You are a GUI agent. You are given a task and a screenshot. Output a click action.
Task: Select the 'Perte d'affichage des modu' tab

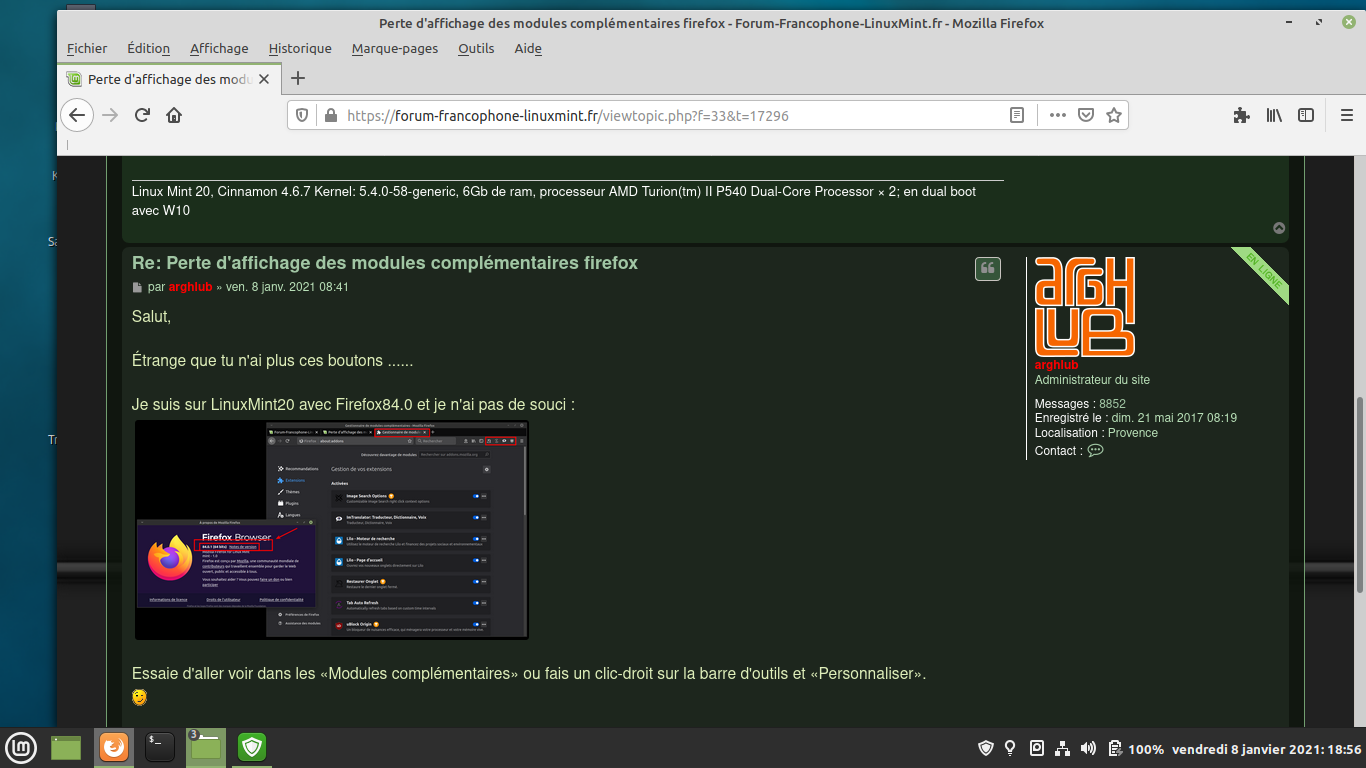tap(169, 79)
